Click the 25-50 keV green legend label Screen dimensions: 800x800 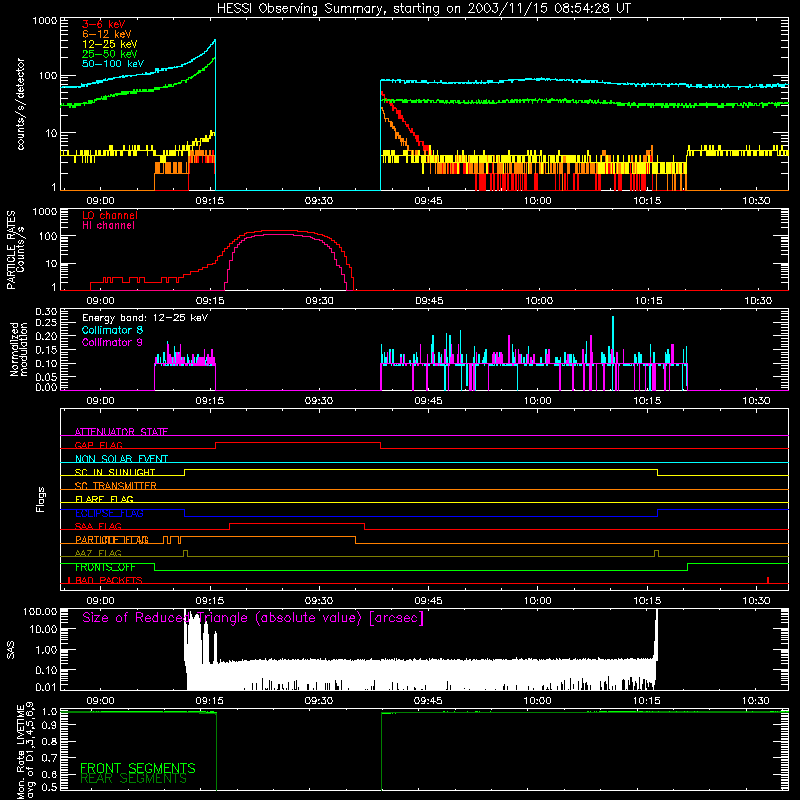[x=110, y=54]
